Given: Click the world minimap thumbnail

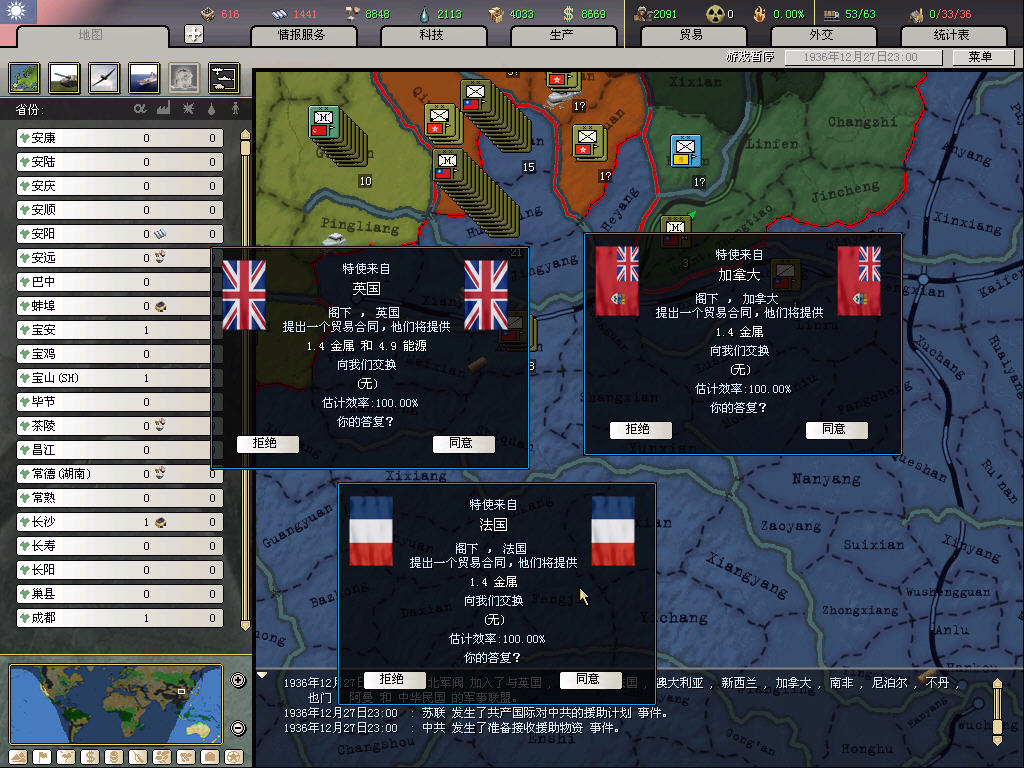Looking at the screenshot, I should (116, 704).
